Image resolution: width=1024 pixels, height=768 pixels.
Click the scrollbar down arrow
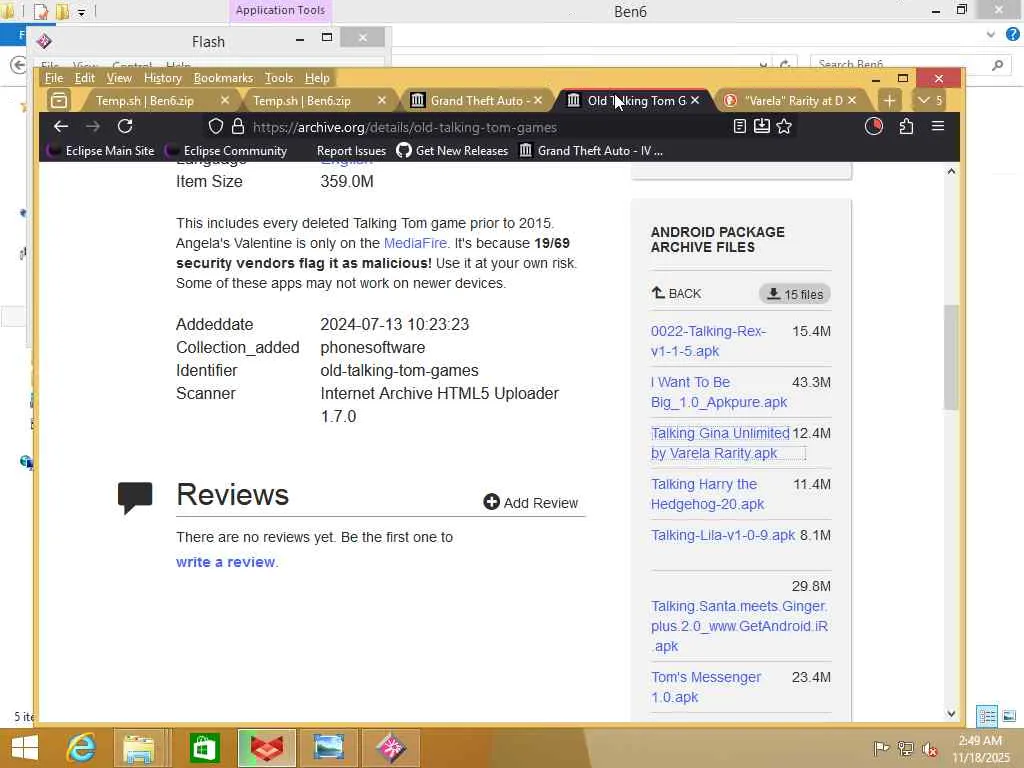[951, 714]
